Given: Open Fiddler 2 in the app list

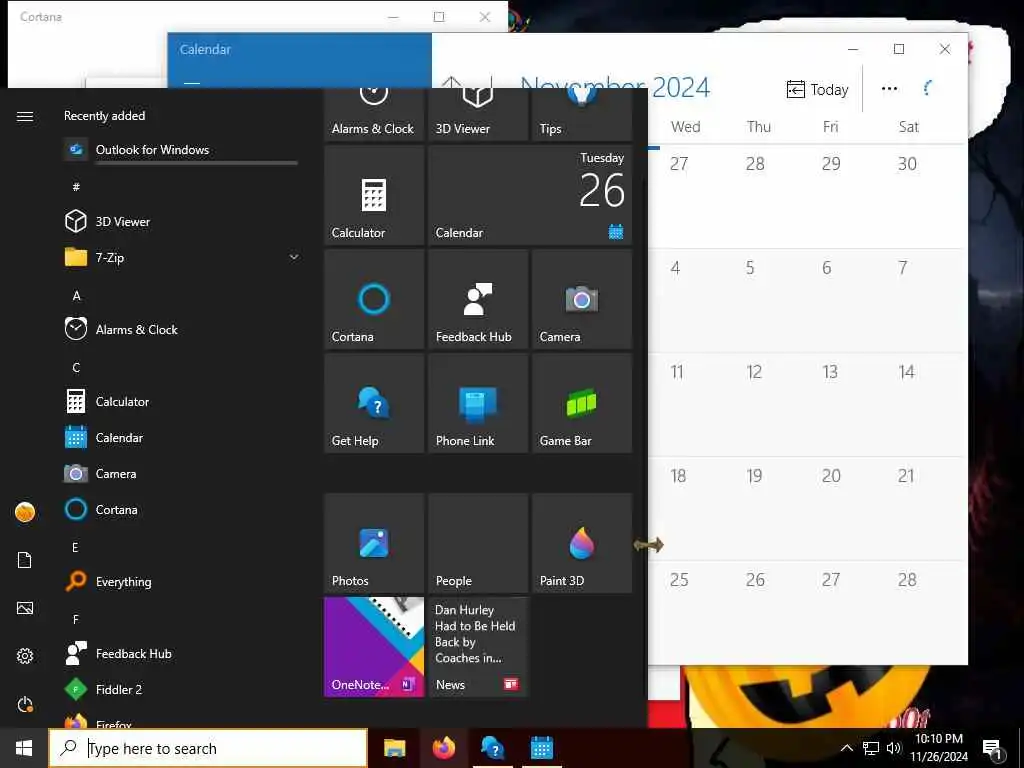Looking at the screenshot, I should [x=182, y=689].
